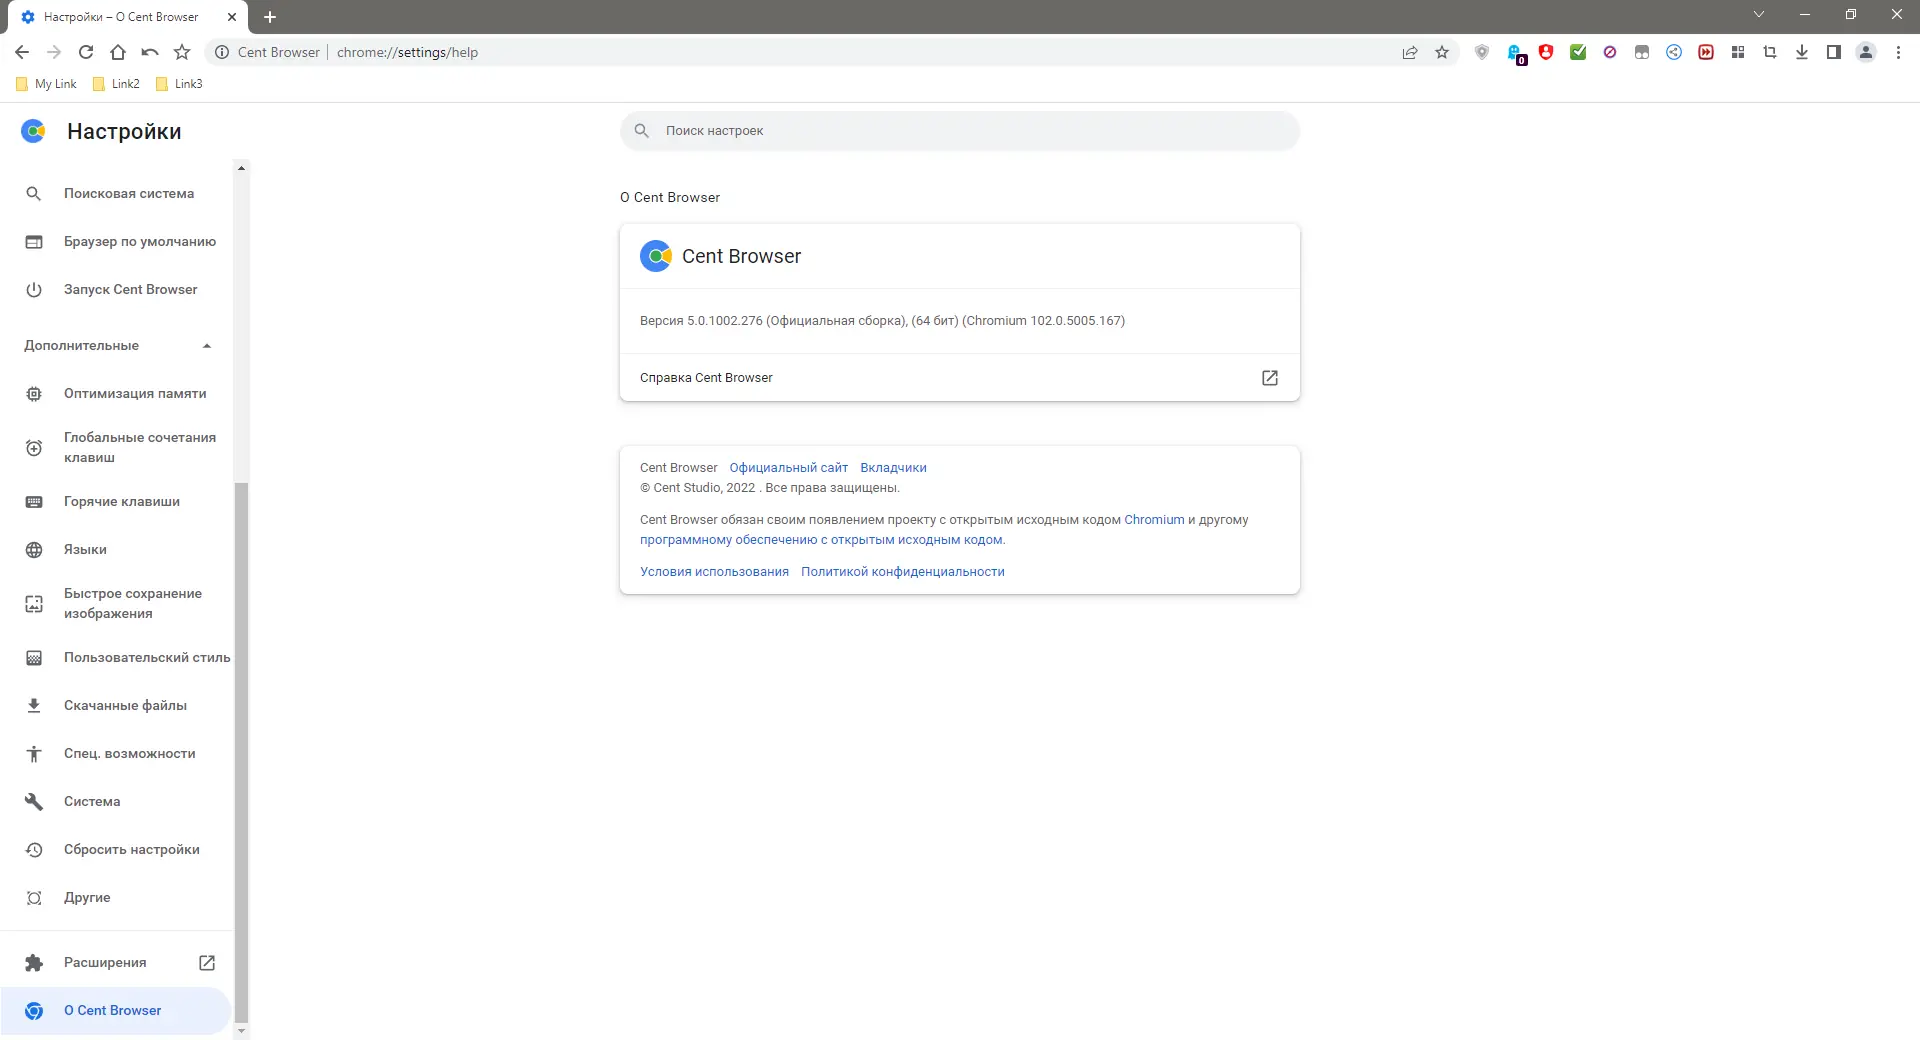The image size is (1920, 1040).
Task: Click the star icon beside the home button
Action: coord(182,52)
